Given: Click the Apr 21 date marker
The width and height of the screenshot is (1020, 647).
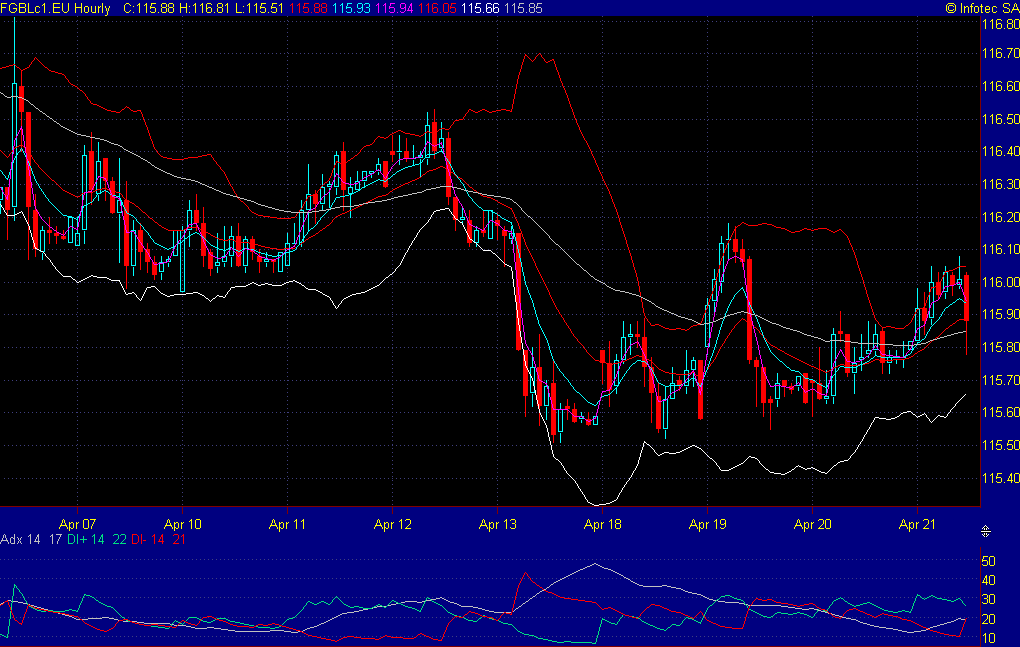Looking at the screenshot, I should coord(917,523).
